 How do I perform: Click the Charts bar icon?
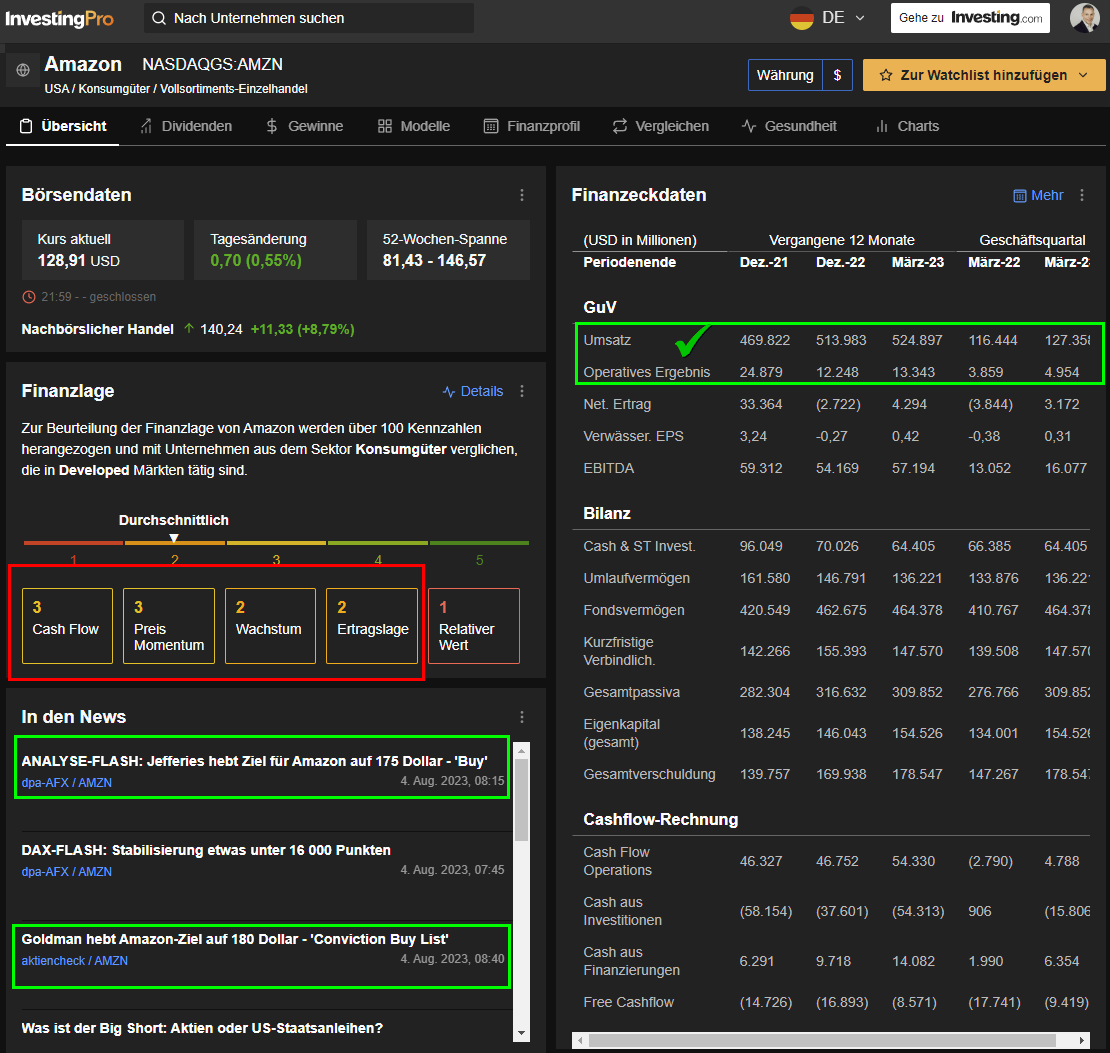[881, 126]
